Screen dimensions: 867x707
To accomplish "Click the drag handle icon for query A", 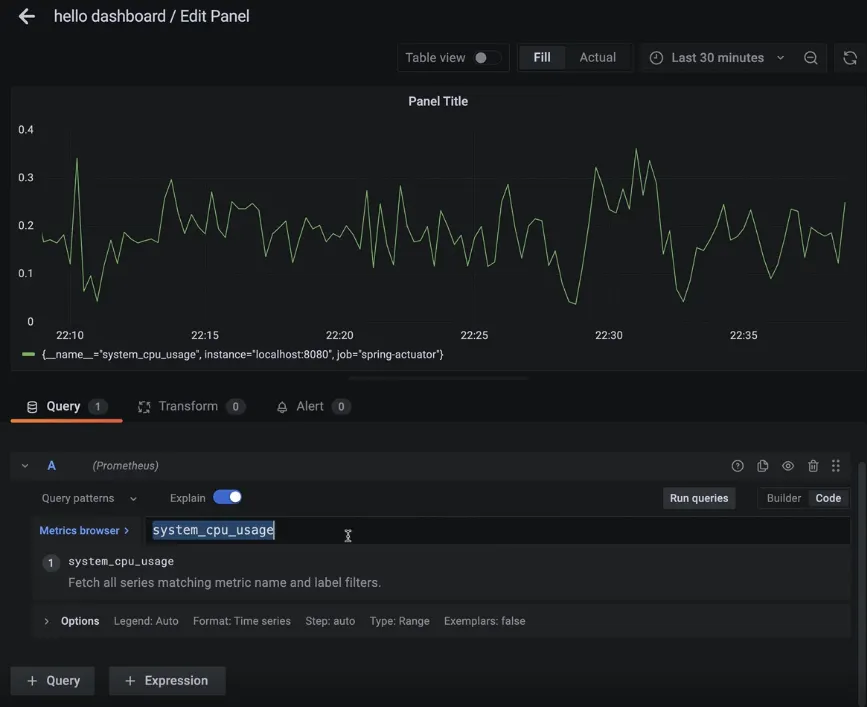I will click(836, 466).
